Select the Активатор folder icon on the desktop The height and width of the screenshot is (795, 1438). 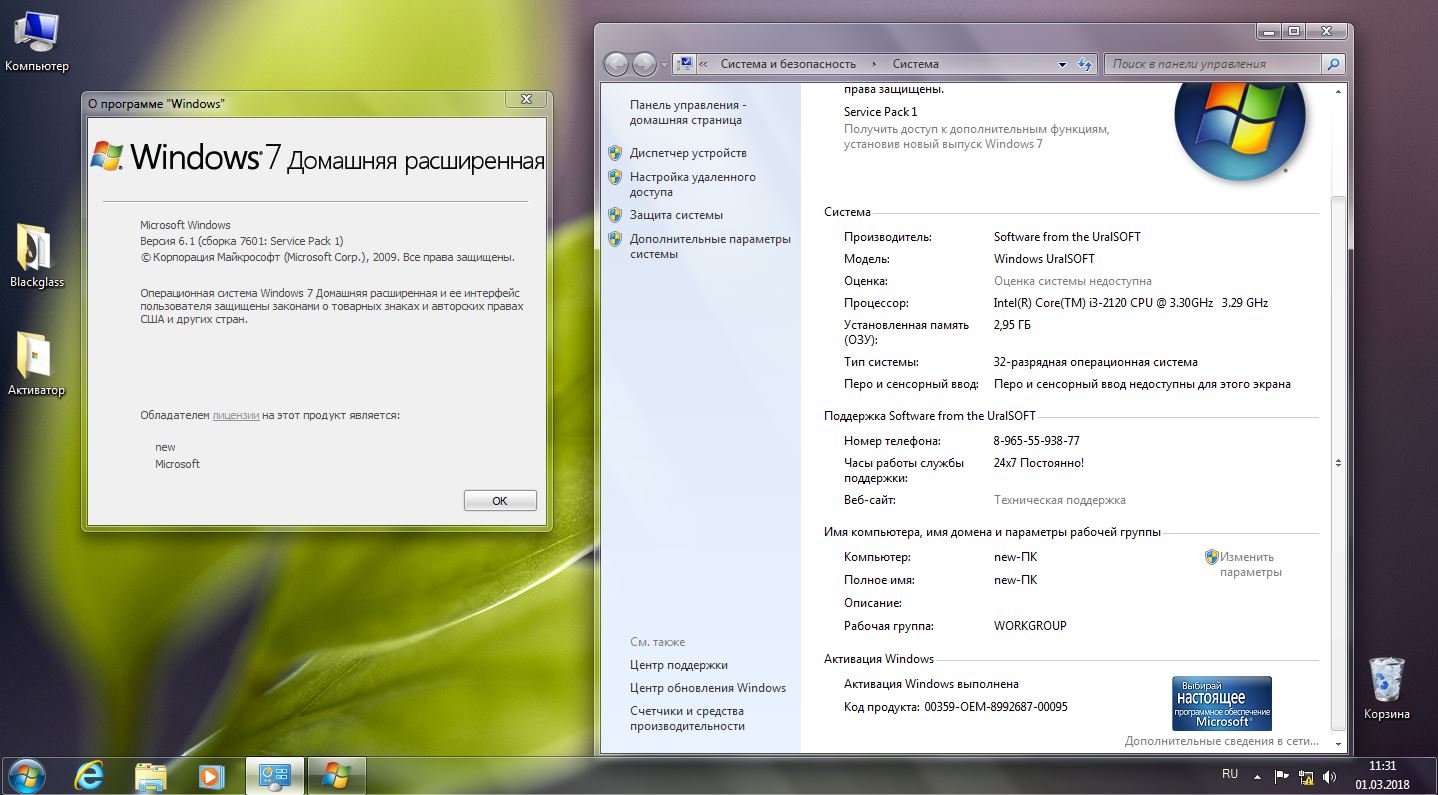pyautogui.click(x=36, y=363)
